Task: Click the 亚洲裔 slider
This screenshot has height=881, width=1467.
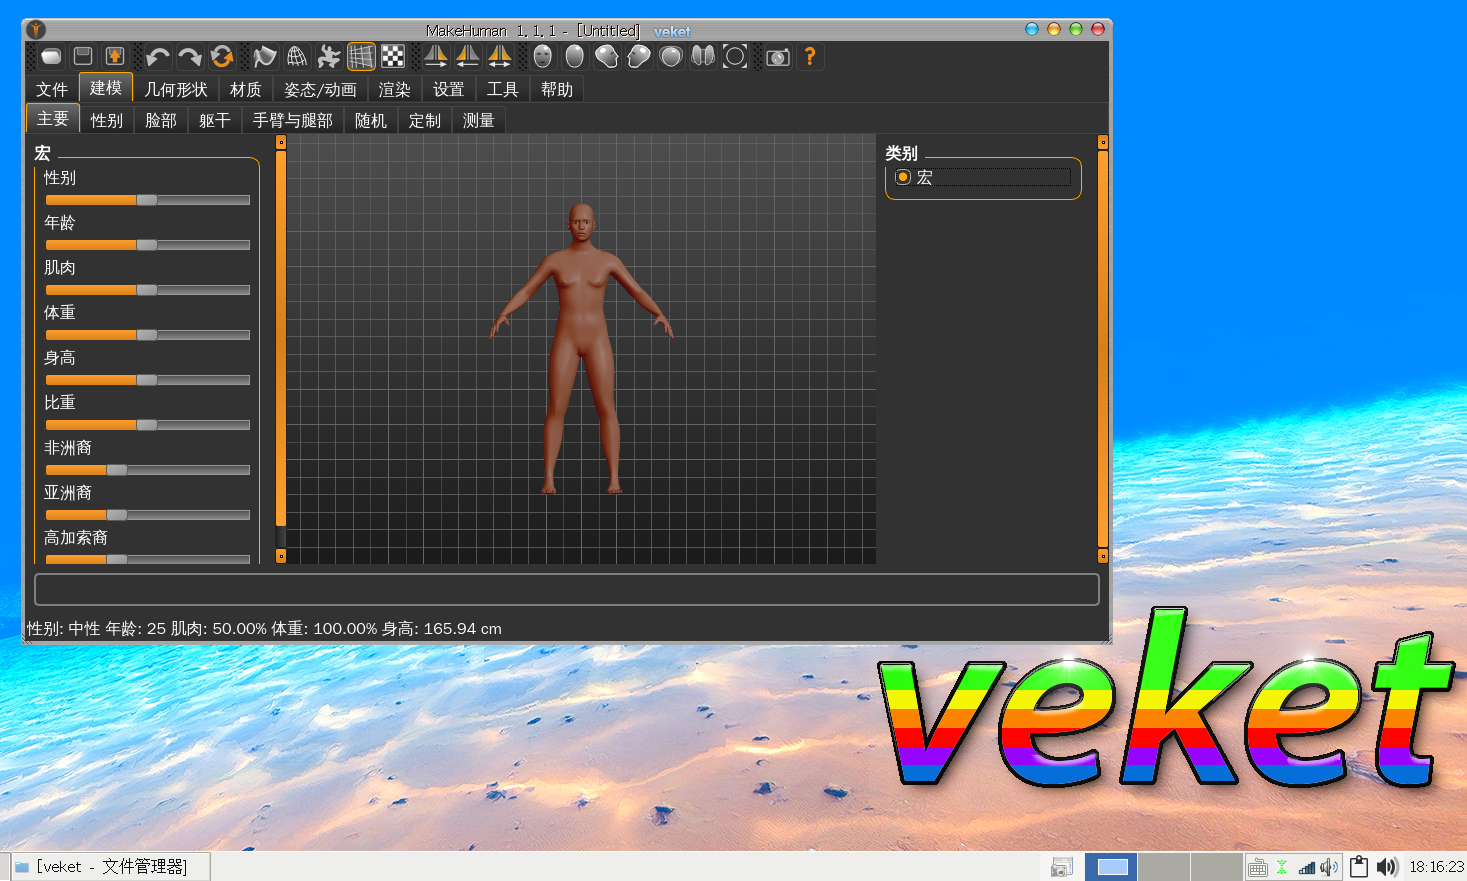Action: point(148,515)
